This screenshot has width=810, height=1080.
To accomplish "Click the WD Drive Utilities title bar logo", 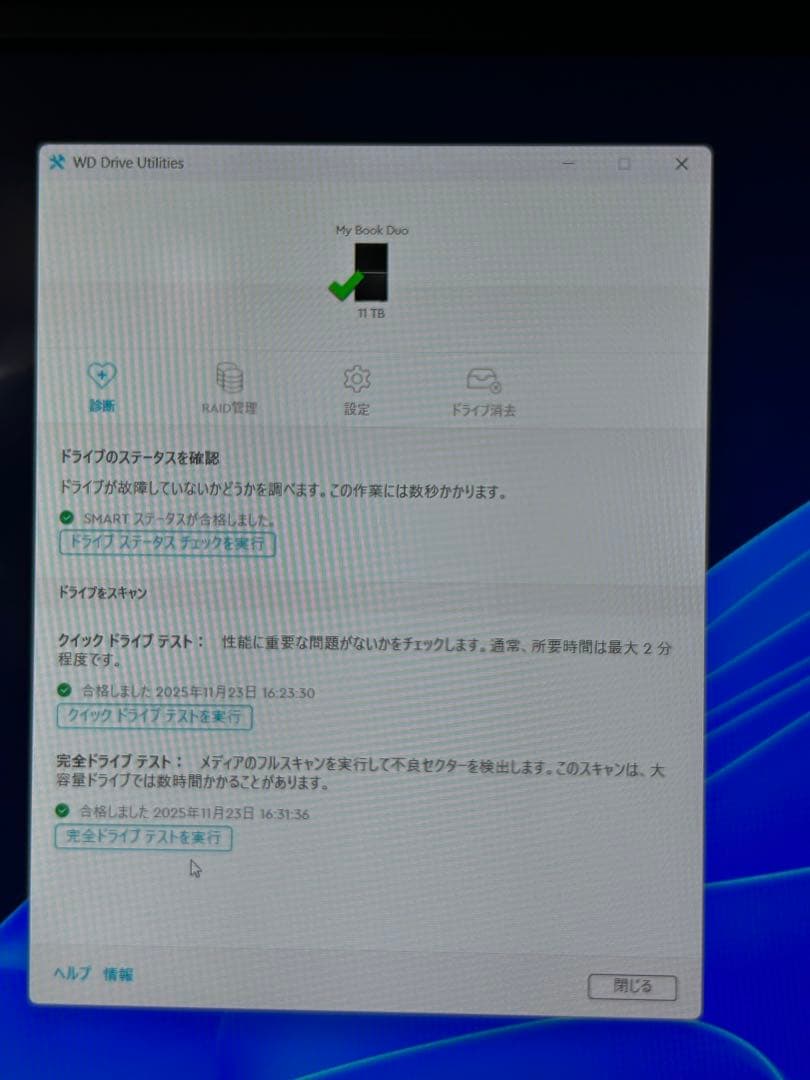I will (x=54, y=162).
